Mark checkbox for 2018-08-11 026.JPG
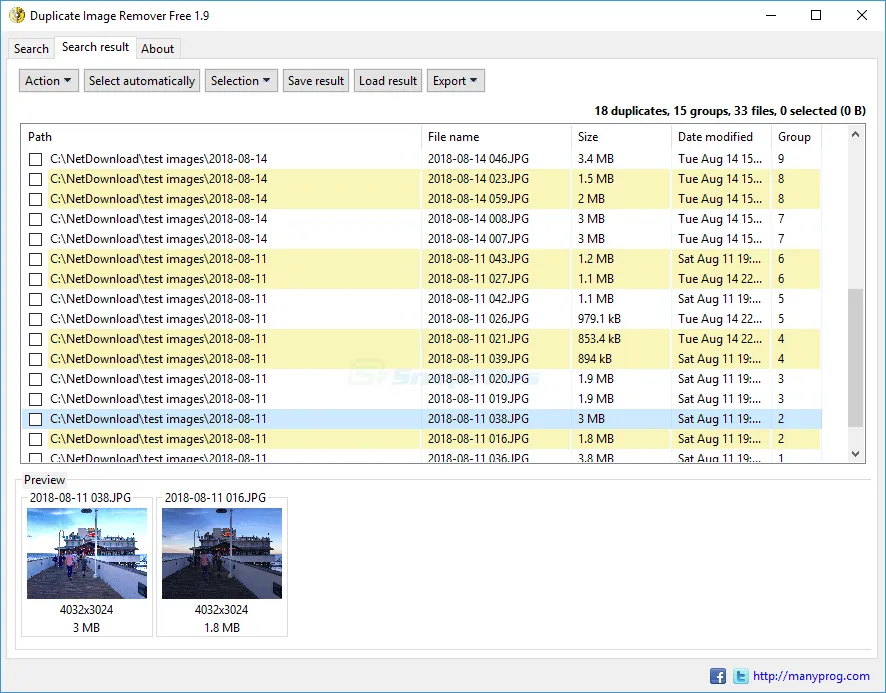 [36, 319]
